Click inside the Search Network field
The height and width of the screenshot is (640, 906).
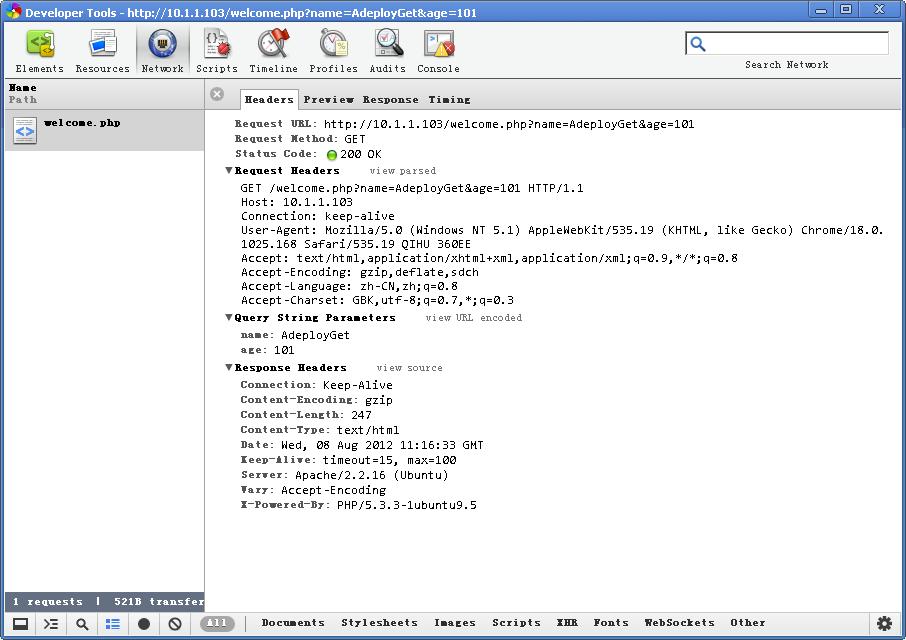(x=790, y=43)
